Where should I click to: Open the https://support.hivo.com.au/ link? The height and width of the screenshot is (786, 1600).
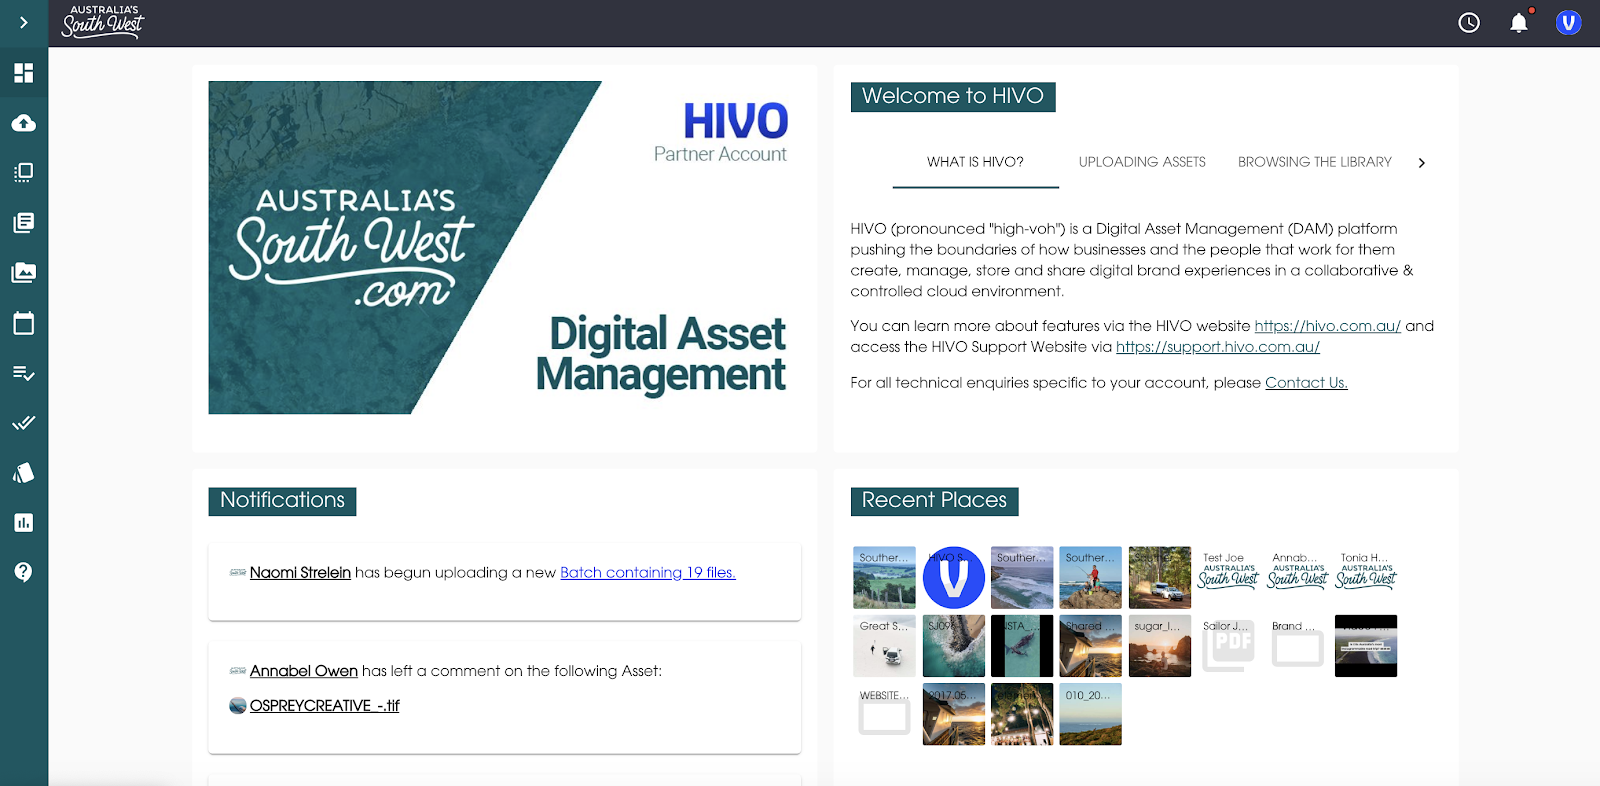[x=1218, y=347]
